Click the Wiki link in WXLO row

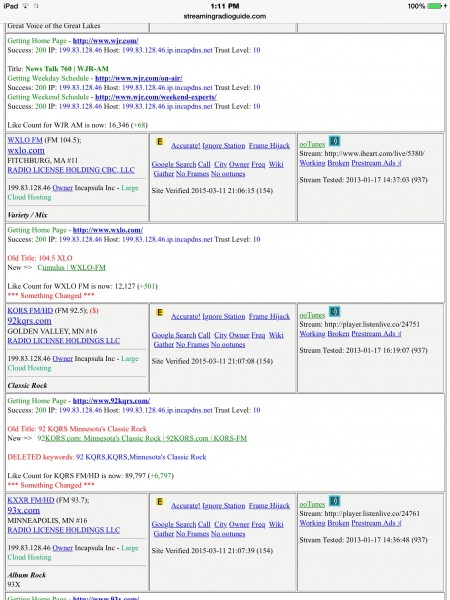(276, 165)
